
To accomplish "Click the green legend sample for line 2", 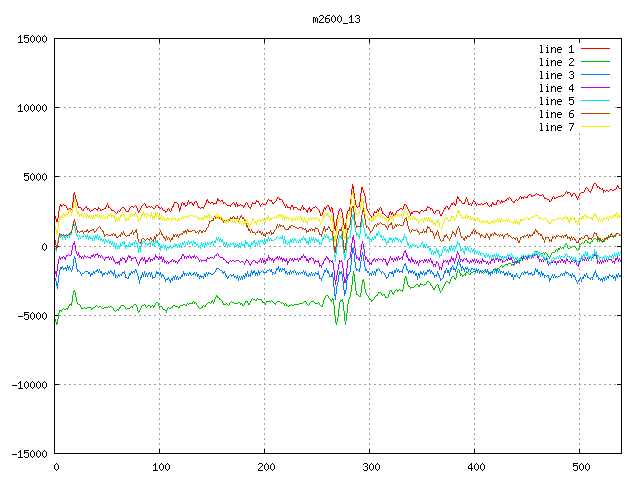I will (x=595, y=62).
